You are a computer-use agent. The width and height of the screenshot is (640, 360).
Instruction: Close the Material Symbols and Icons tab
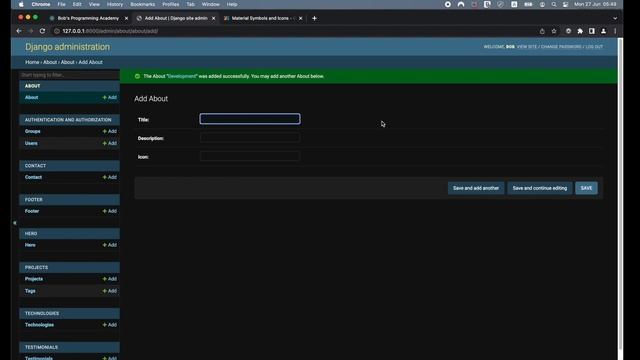(x=300, y=18)
